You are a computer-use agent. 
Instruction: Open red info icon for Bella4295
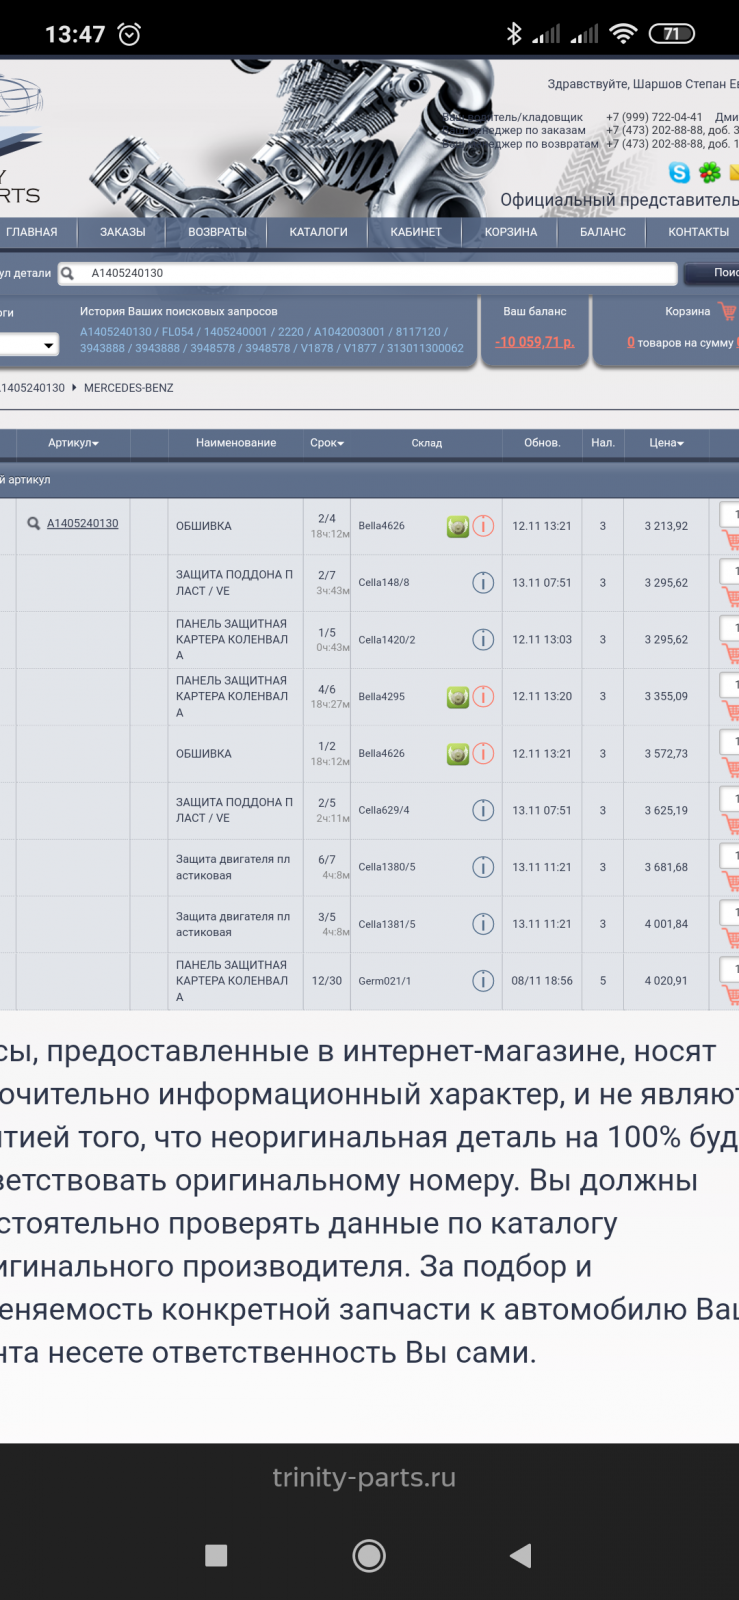click(483, 696)
